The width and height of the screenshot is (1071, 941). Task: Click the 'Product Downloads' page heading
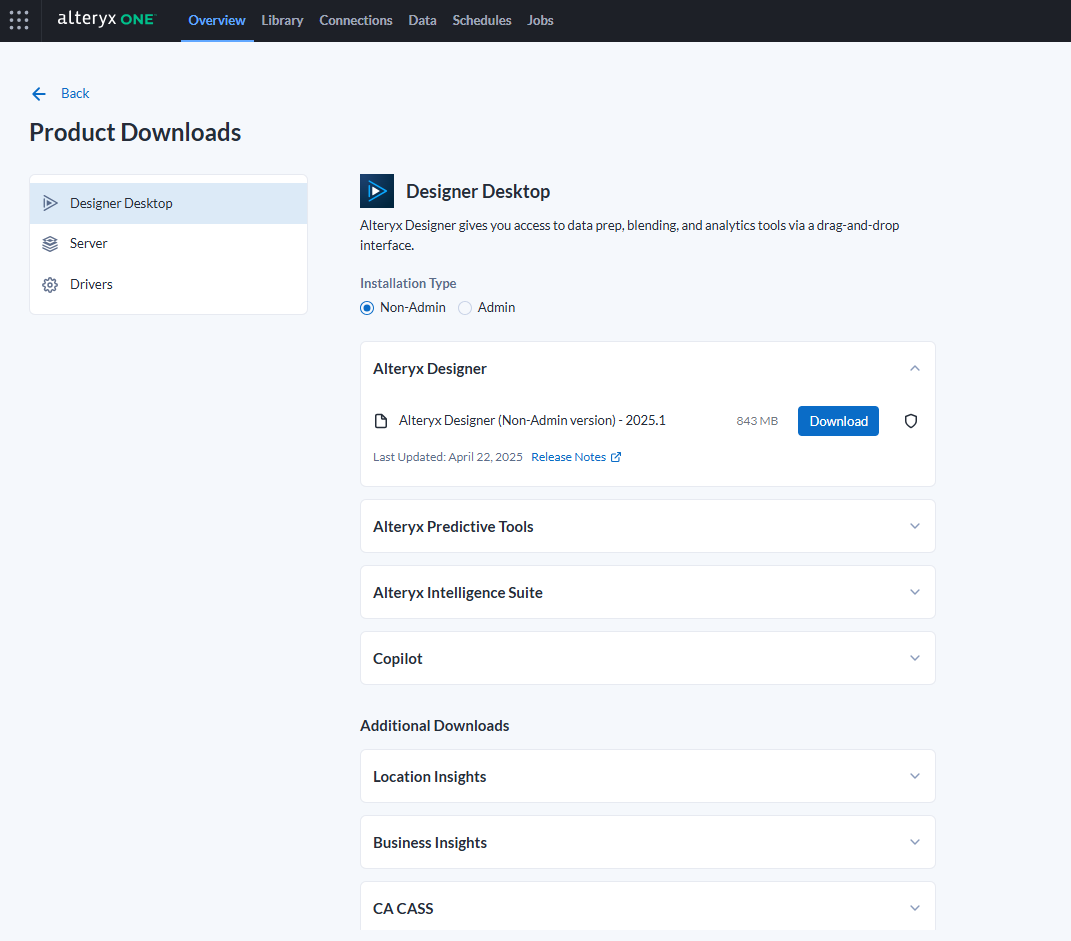[x=135, y=132]
